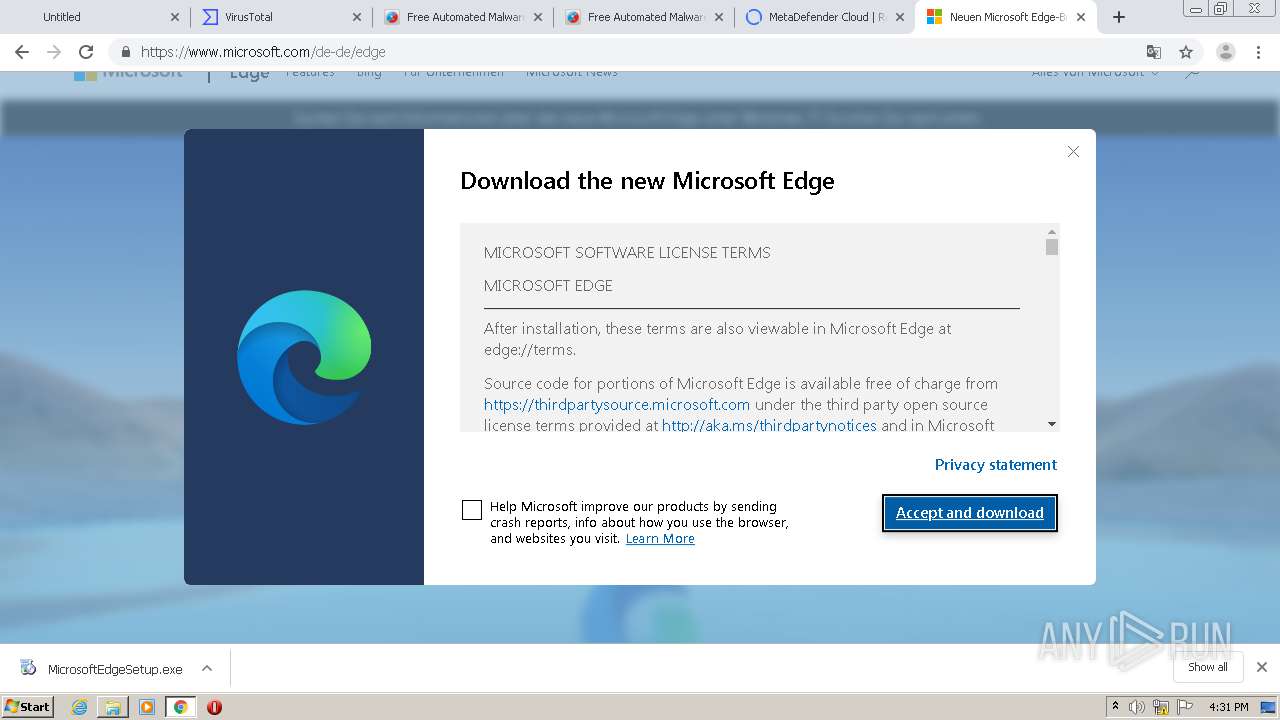Open the aka.ms/thirdpartynotices link
The image size is (1280, 720).
(x=769, y=426)
